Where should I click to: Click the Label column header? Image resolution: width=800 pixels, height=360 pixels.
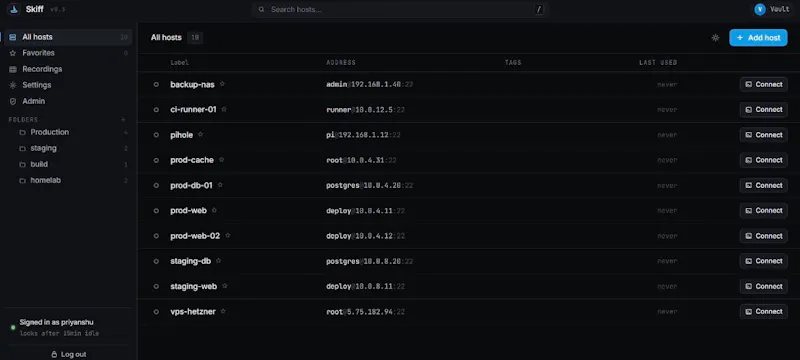click(179, 63)
